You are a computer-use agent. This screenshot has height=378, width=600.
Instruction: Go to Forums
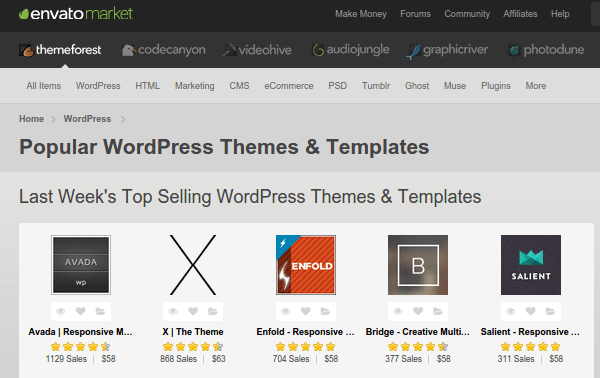[x=415, y=14]
